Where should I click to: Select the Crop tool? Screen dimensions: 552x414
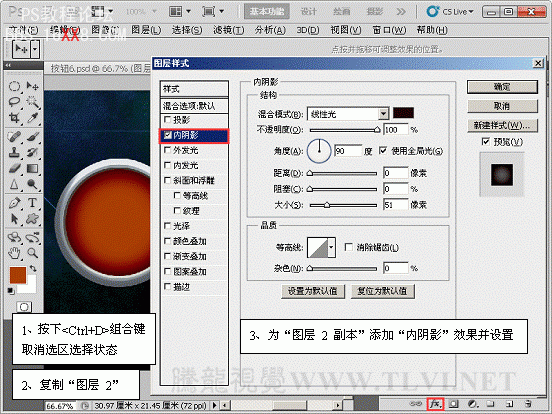point(14,118)
